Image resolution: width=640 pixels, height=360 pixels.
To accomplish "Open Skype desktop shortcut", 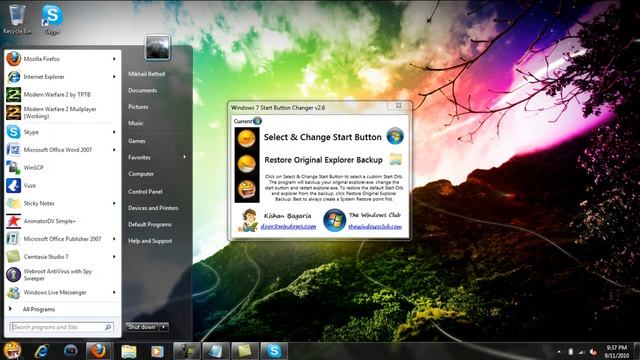I will pos(52,19).
